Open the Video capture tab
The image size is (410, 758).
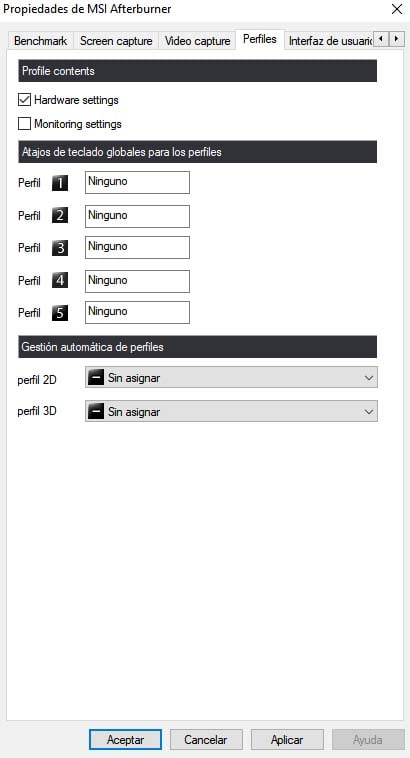point(197,41)
